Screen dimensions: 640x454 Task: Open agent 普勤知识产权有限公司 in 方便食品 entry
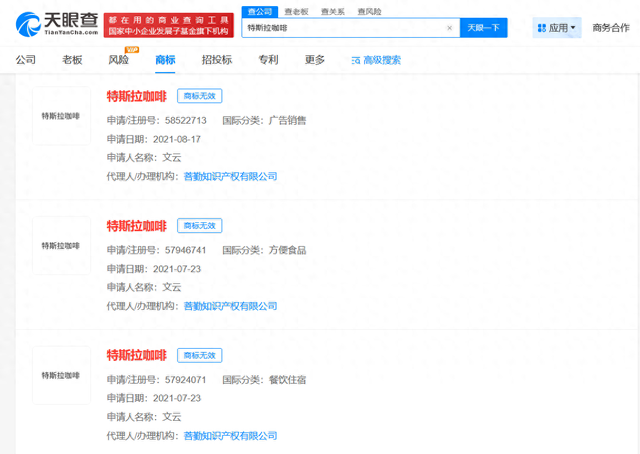click(231, 306)
